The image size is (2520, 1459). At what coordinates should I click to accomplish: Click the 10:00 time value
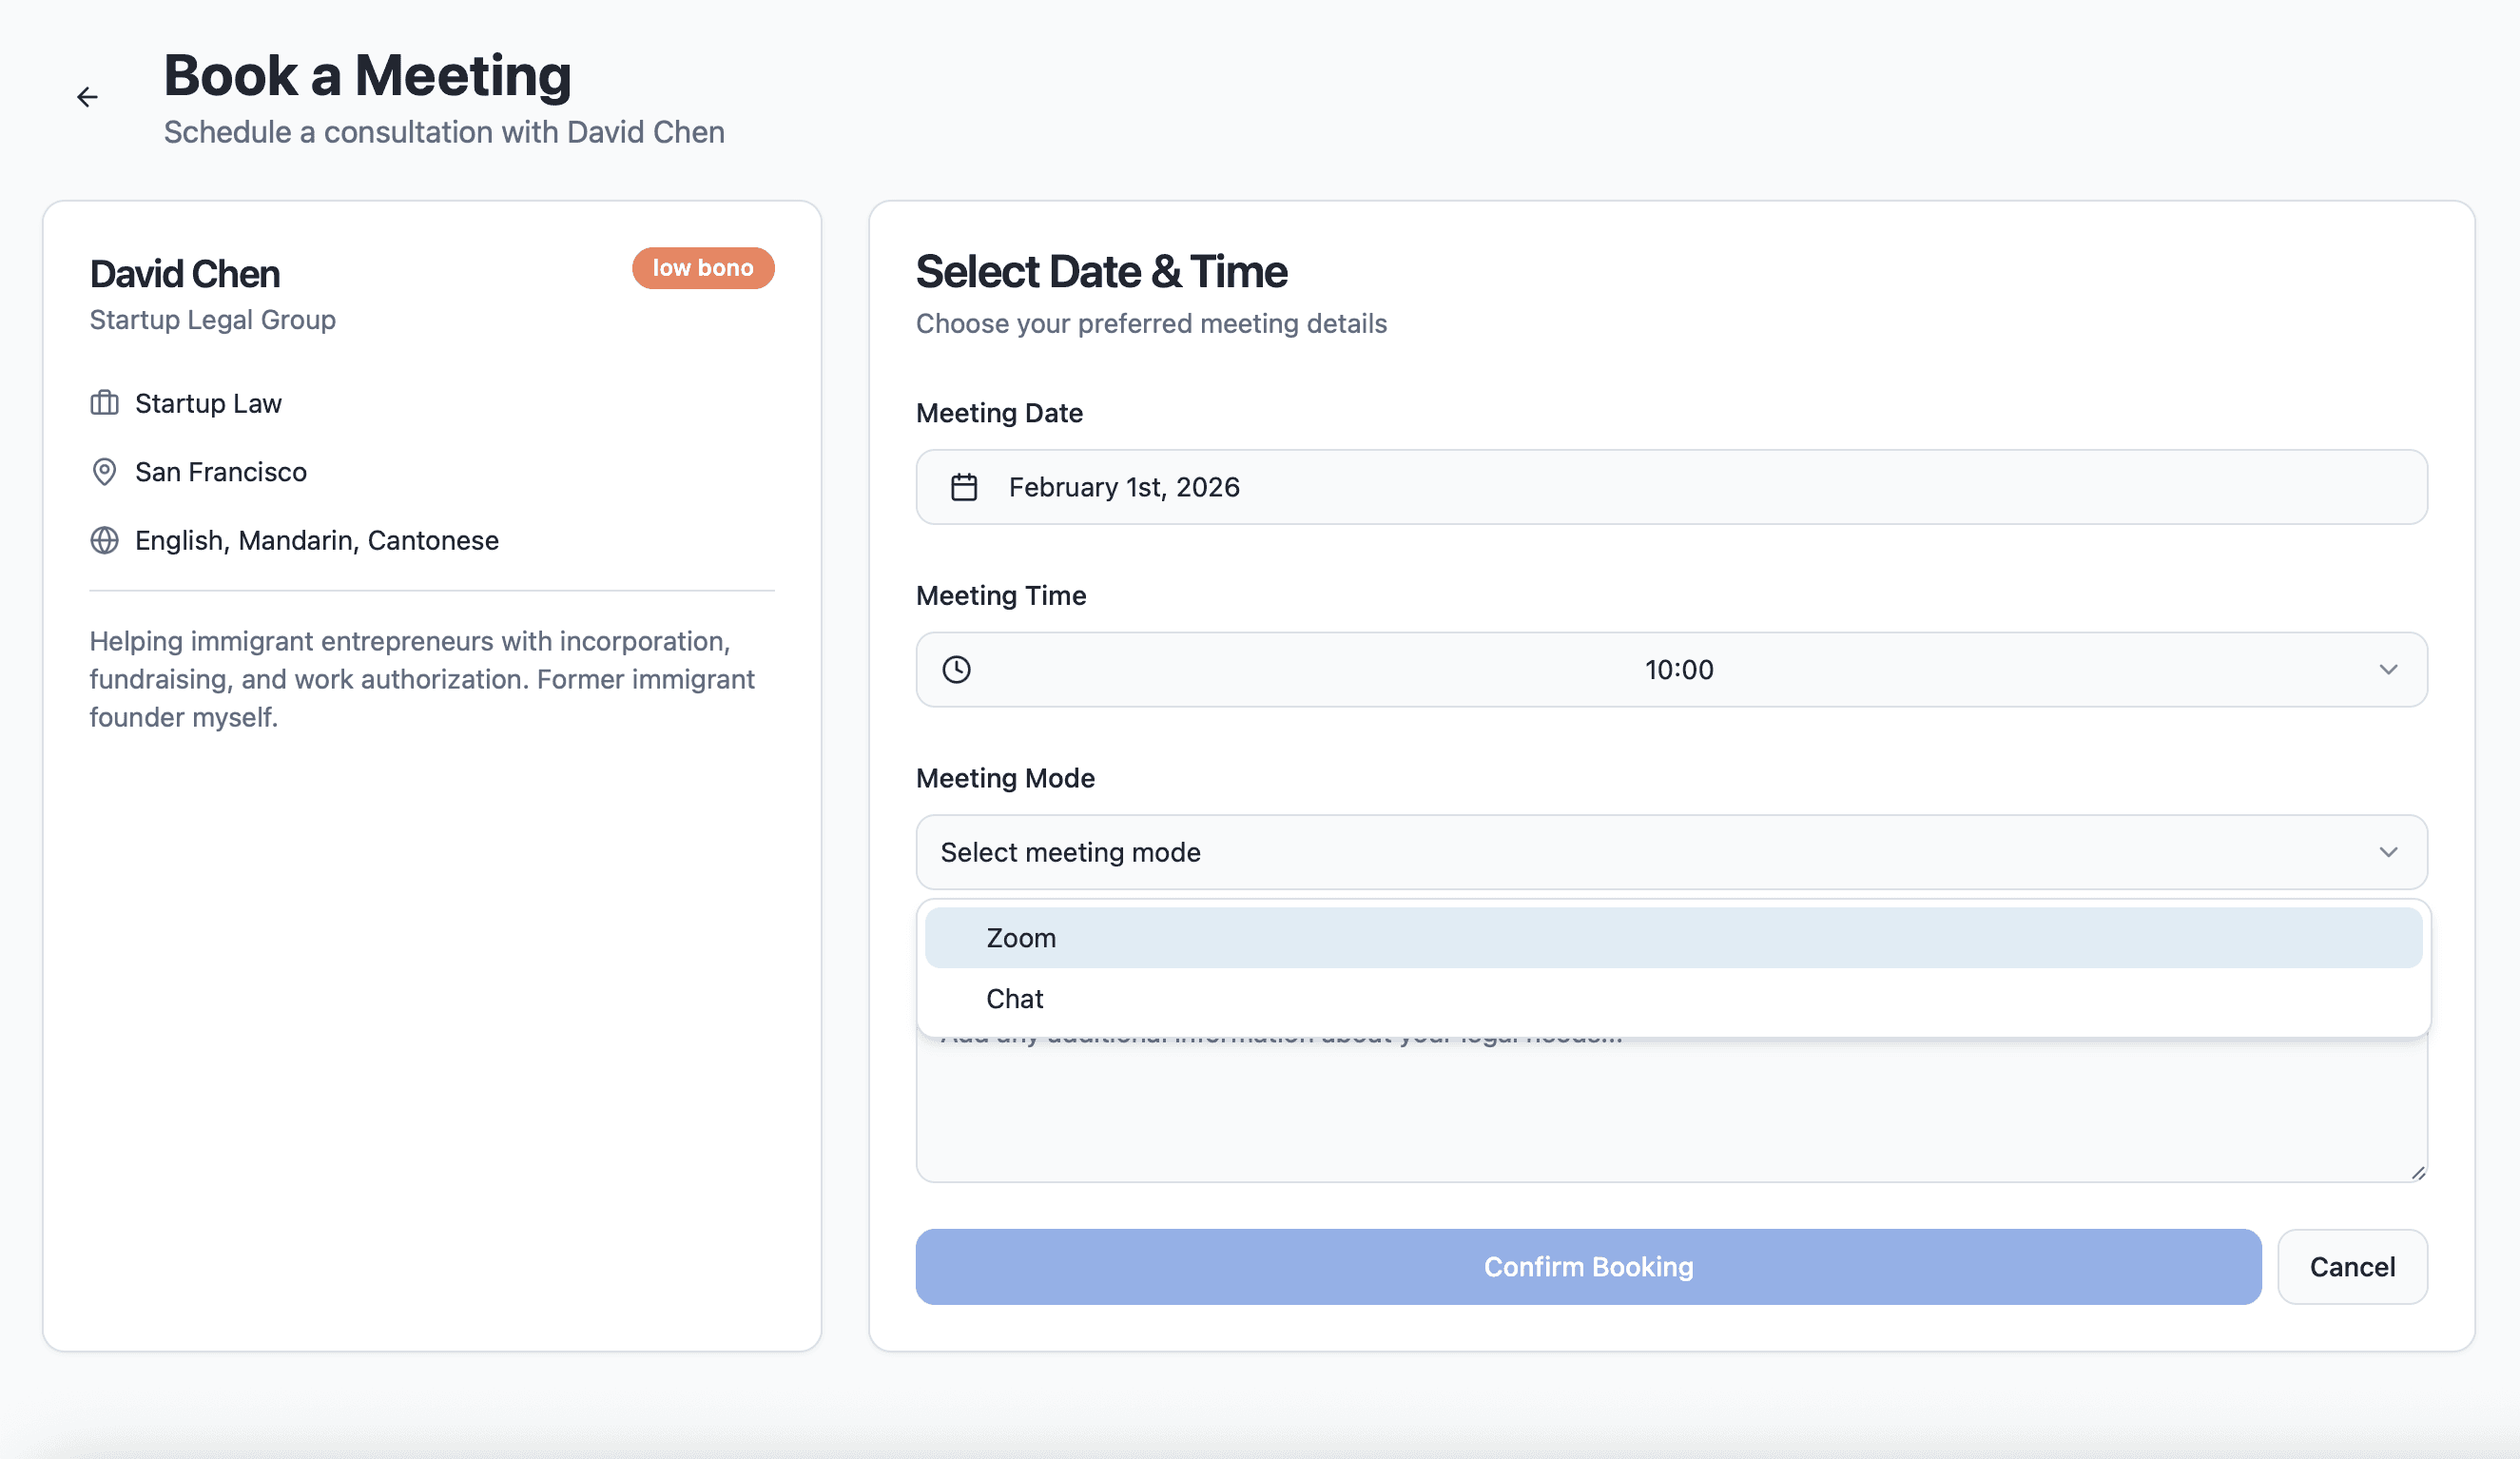[x=1678, y=669]
